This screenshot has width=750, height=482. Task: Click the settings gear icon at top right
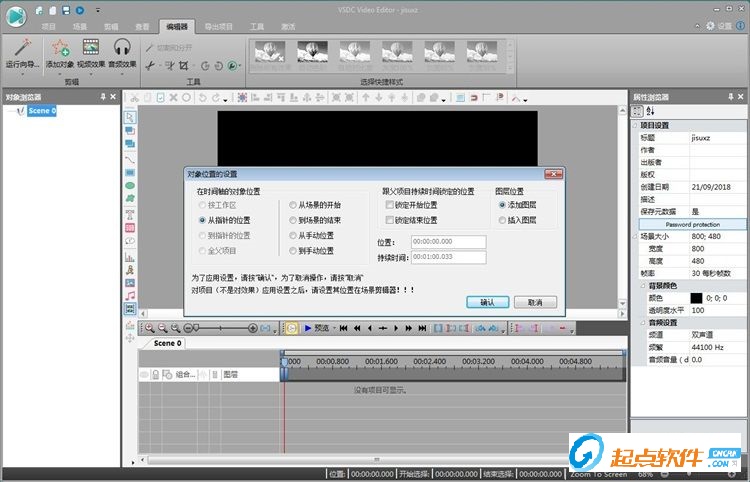710,26
